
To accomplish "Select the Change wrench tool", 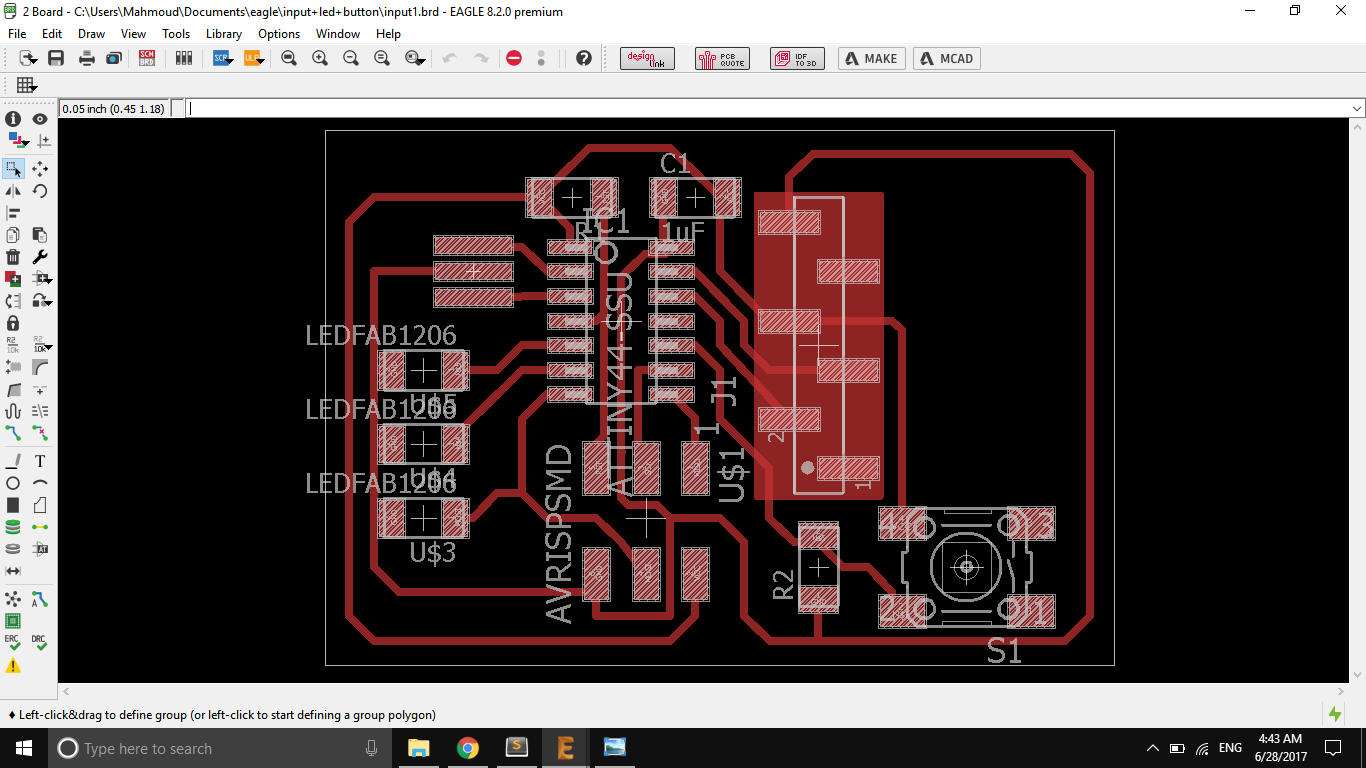I will 40,257.
